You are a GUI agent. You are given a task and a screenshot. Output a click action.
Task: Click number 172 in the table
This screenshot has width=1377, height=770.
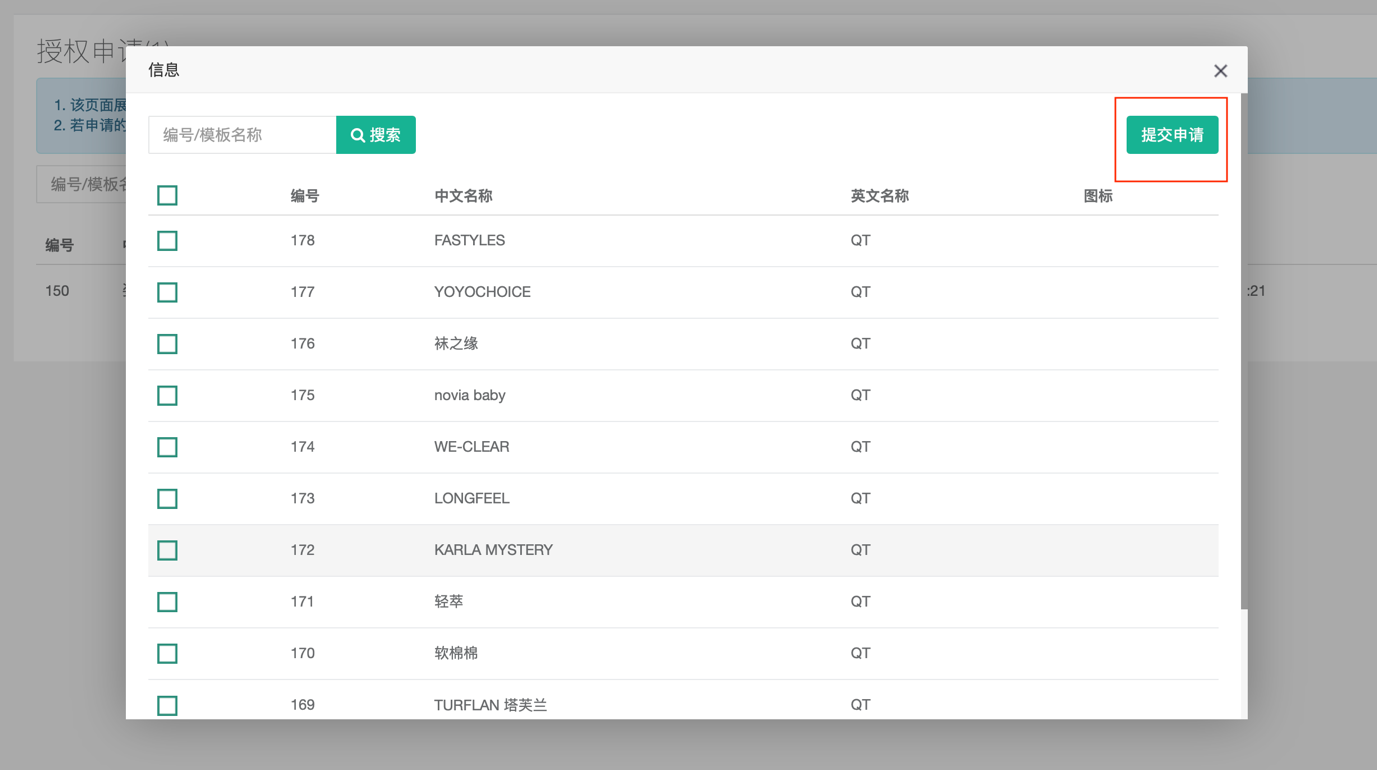(x=302, y=550)
